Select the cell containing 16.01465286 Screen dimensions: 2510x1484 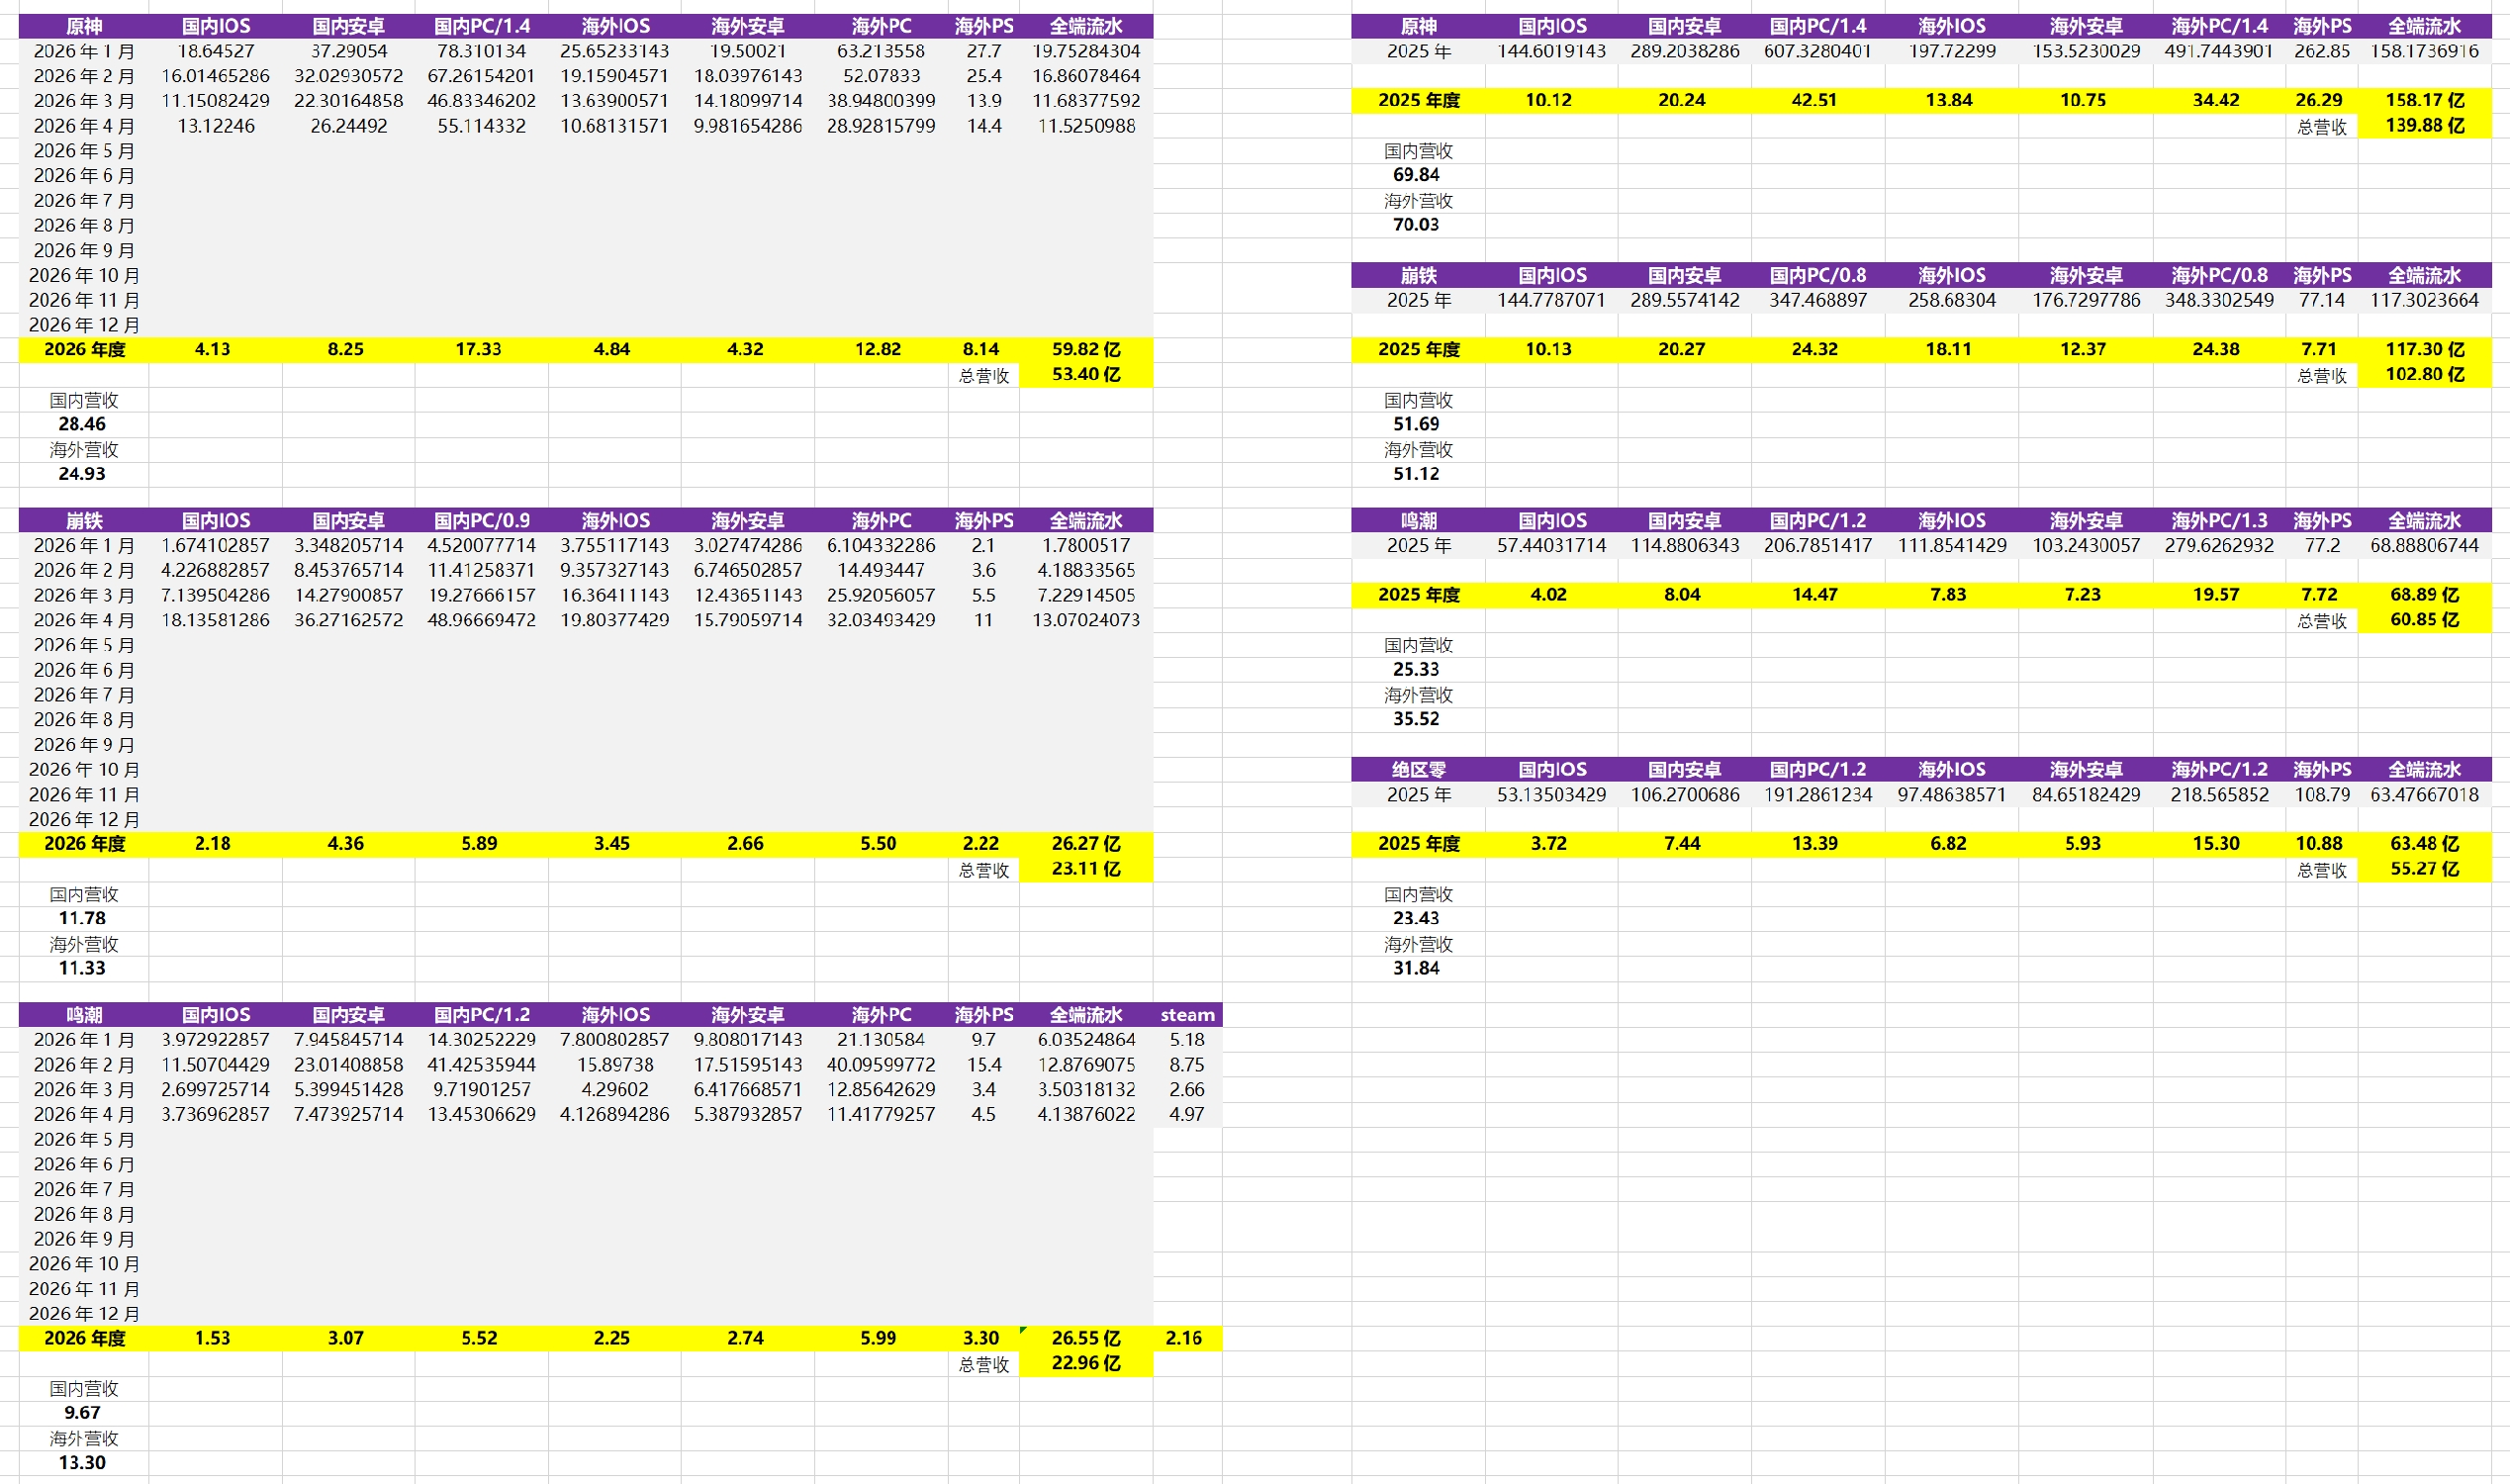[215, 76]
